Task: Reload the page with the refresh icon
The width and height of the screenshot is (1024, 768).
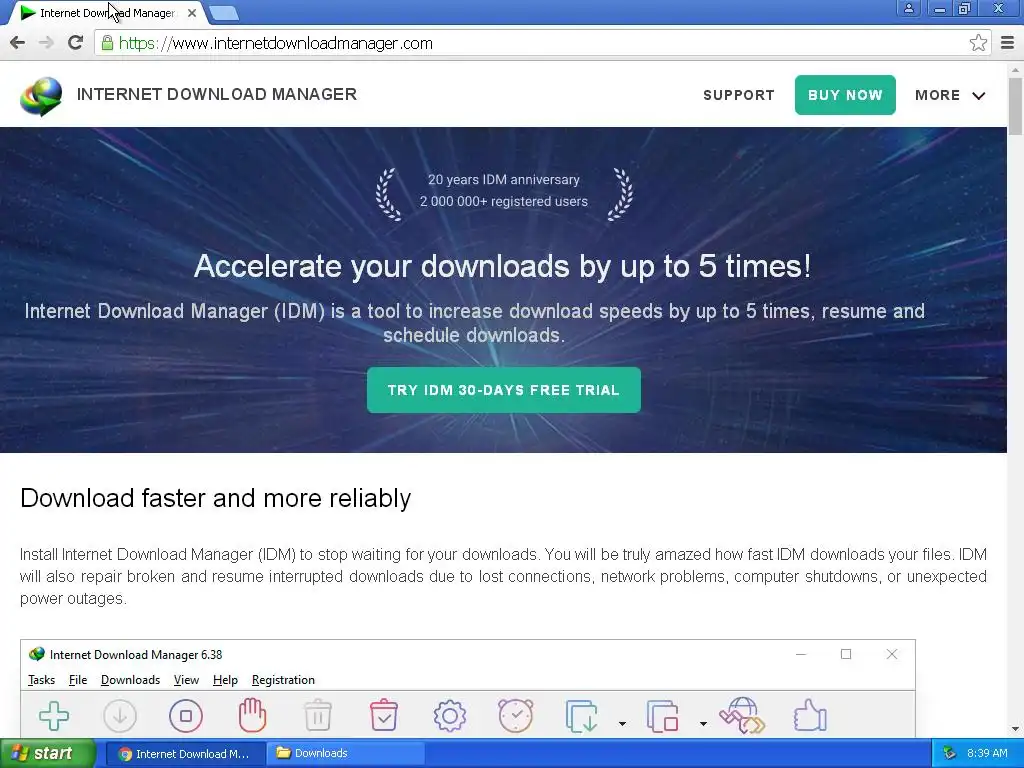Action: click(x=76, y=43)
